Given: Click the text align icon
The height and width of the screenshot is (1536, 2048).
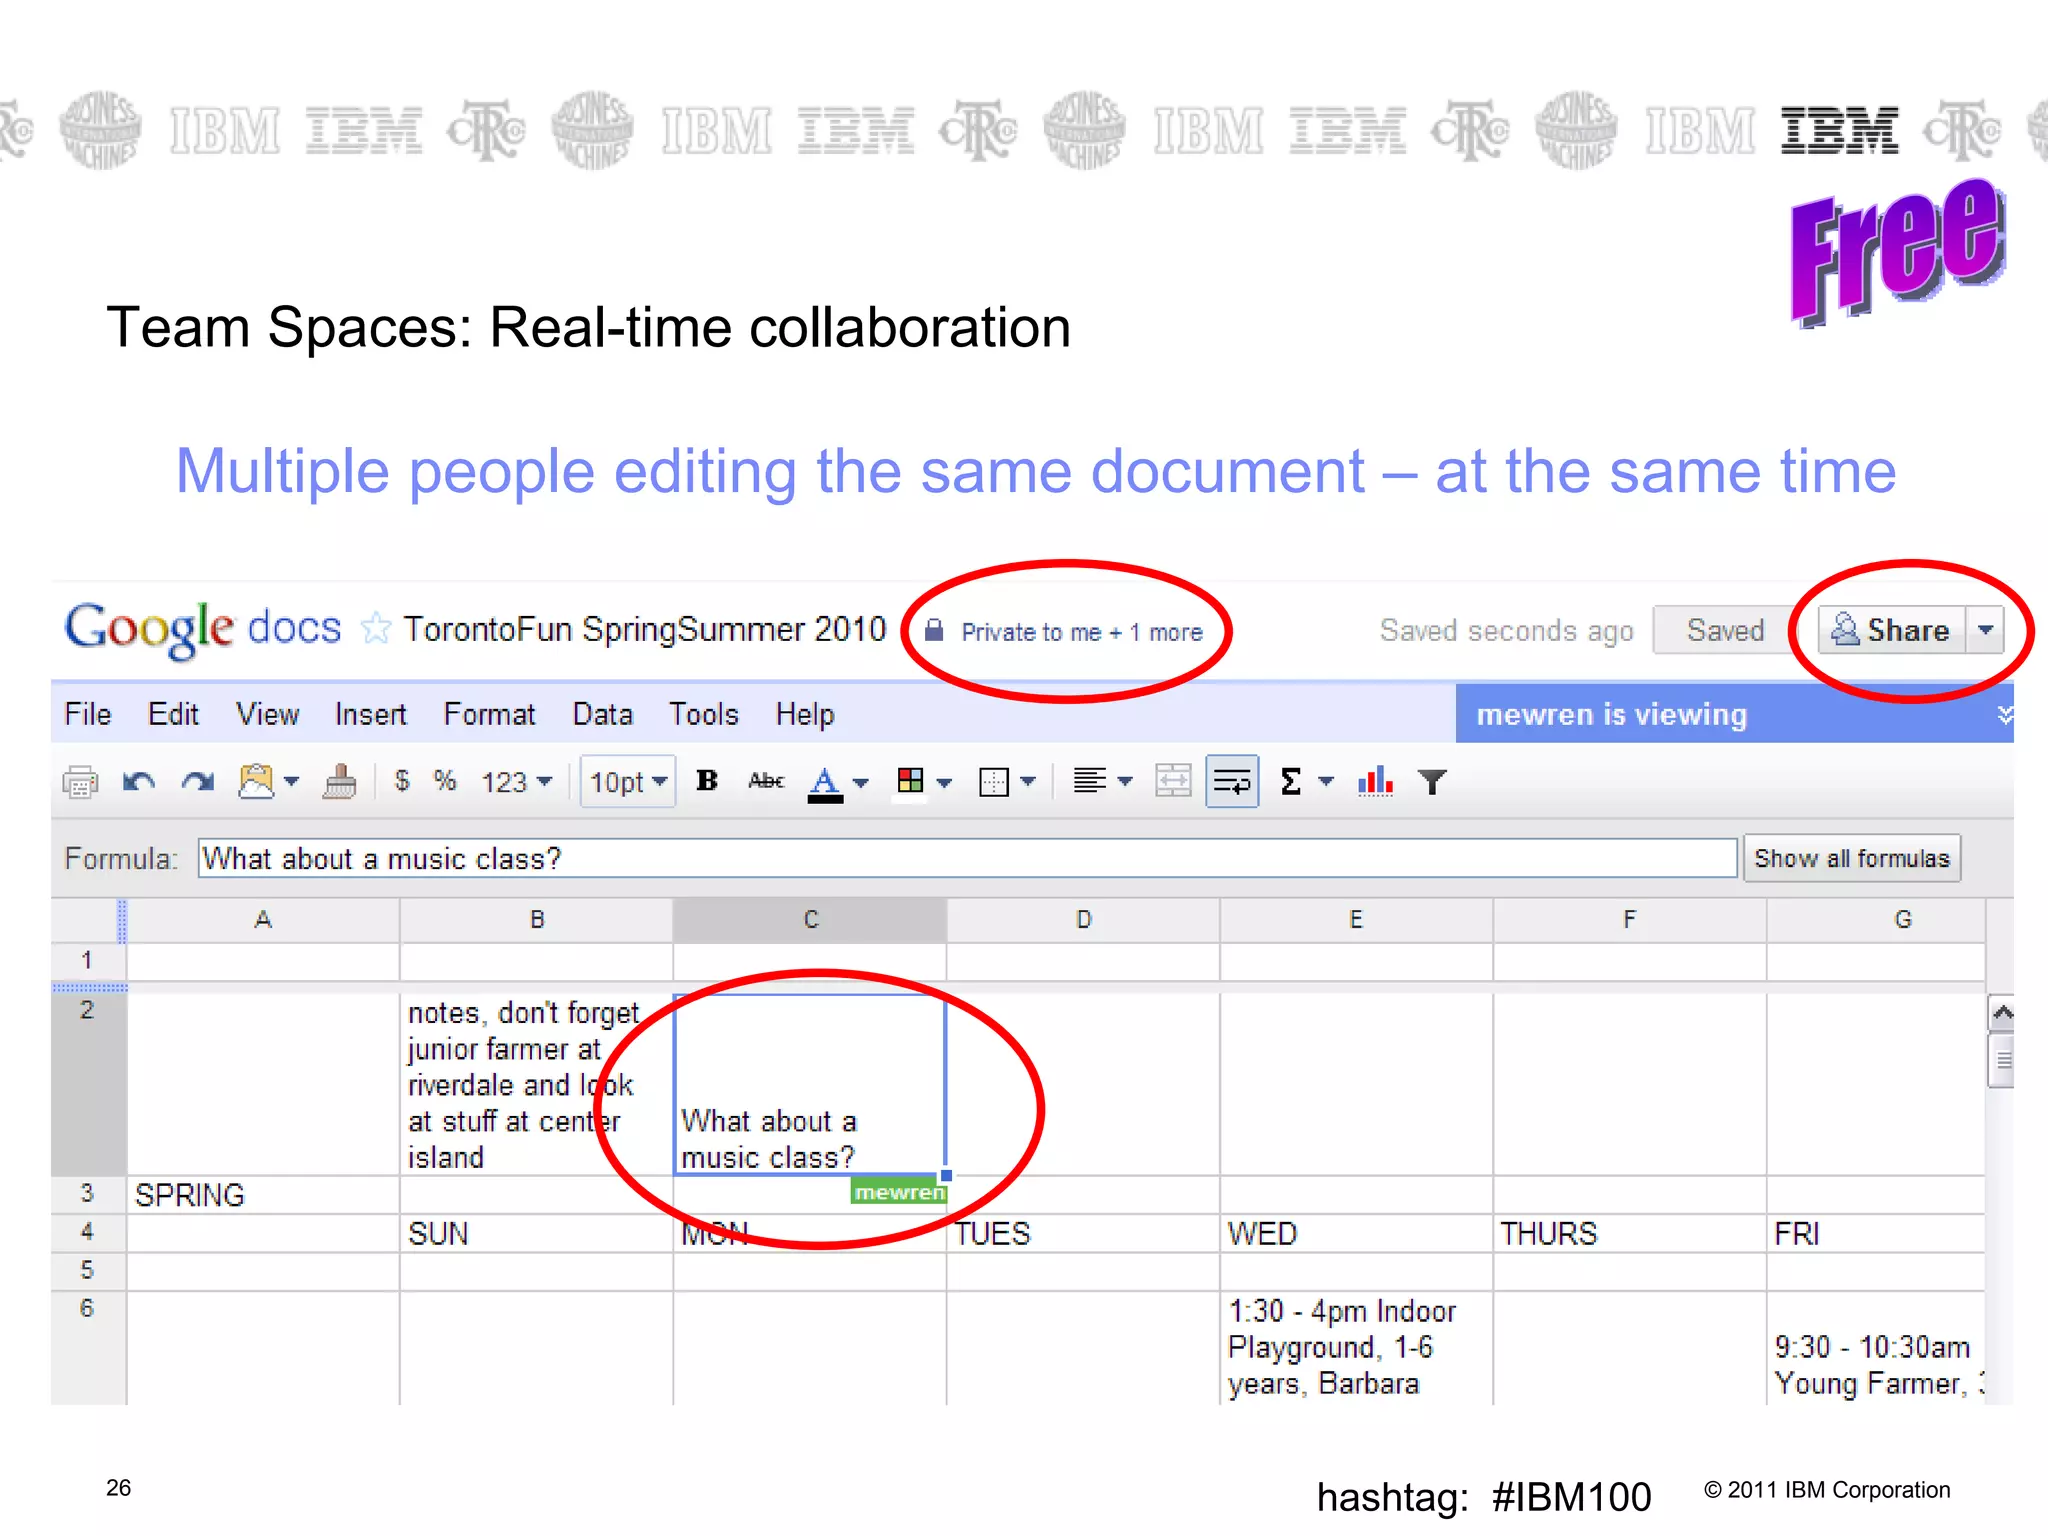Looking at the screenshot, I should coord(1089,781).
